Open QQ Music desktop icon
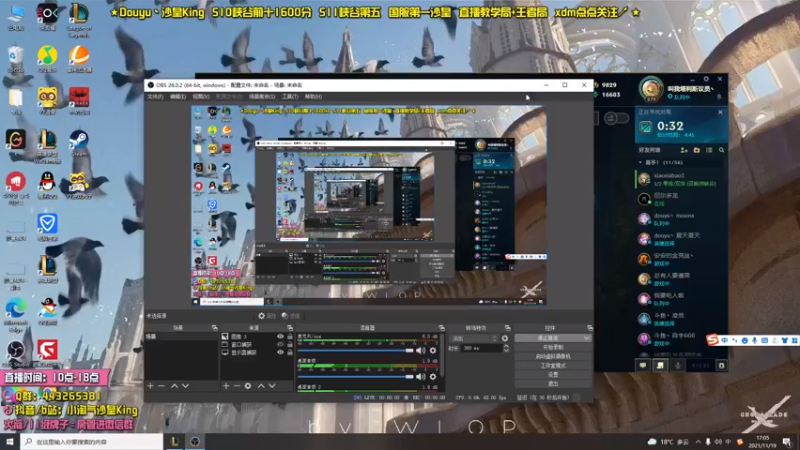The height and width of the screenshot is (450, 800). [x=47, y=56]
